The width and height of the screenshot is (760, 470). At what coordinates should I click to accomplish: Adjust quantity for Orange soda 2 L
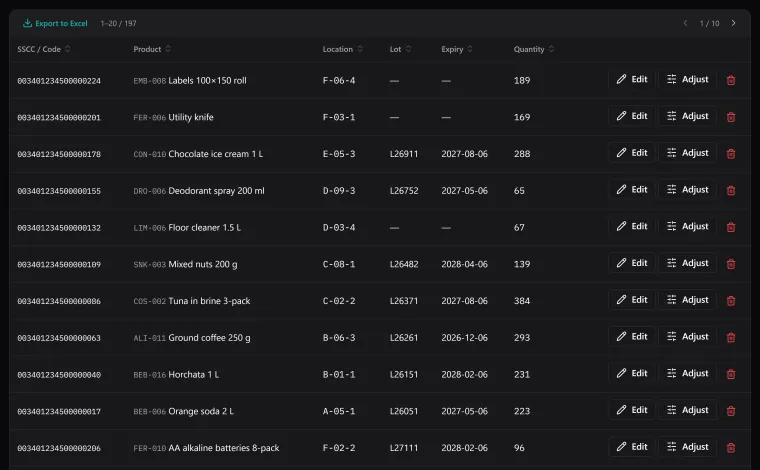[687, 410]
